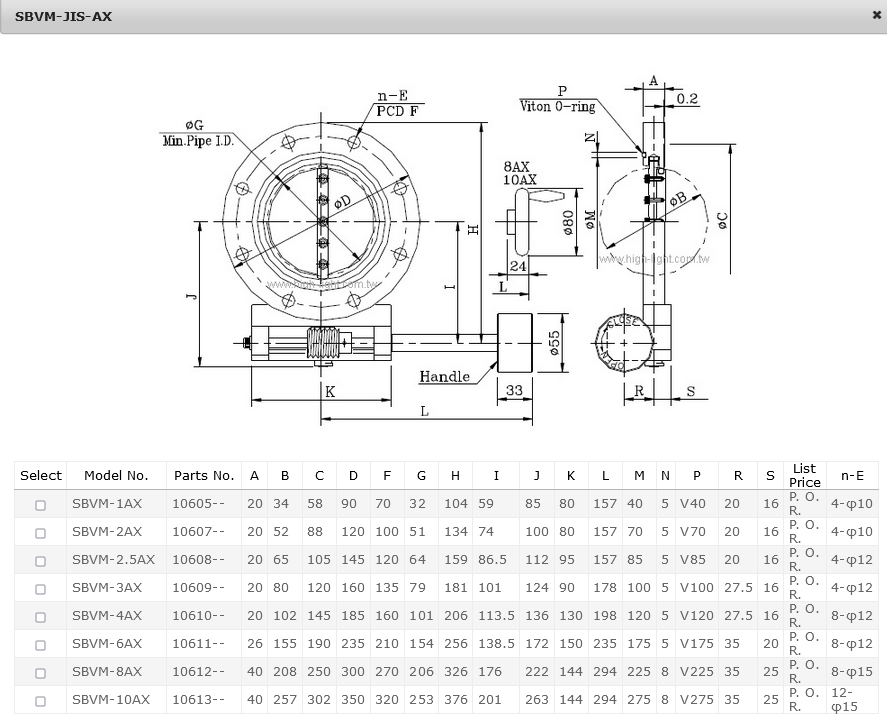Viewport: 887px width, 721px height.
Task: Close the SBVM-JIS-AX dialog
Action: click(876, 15)
